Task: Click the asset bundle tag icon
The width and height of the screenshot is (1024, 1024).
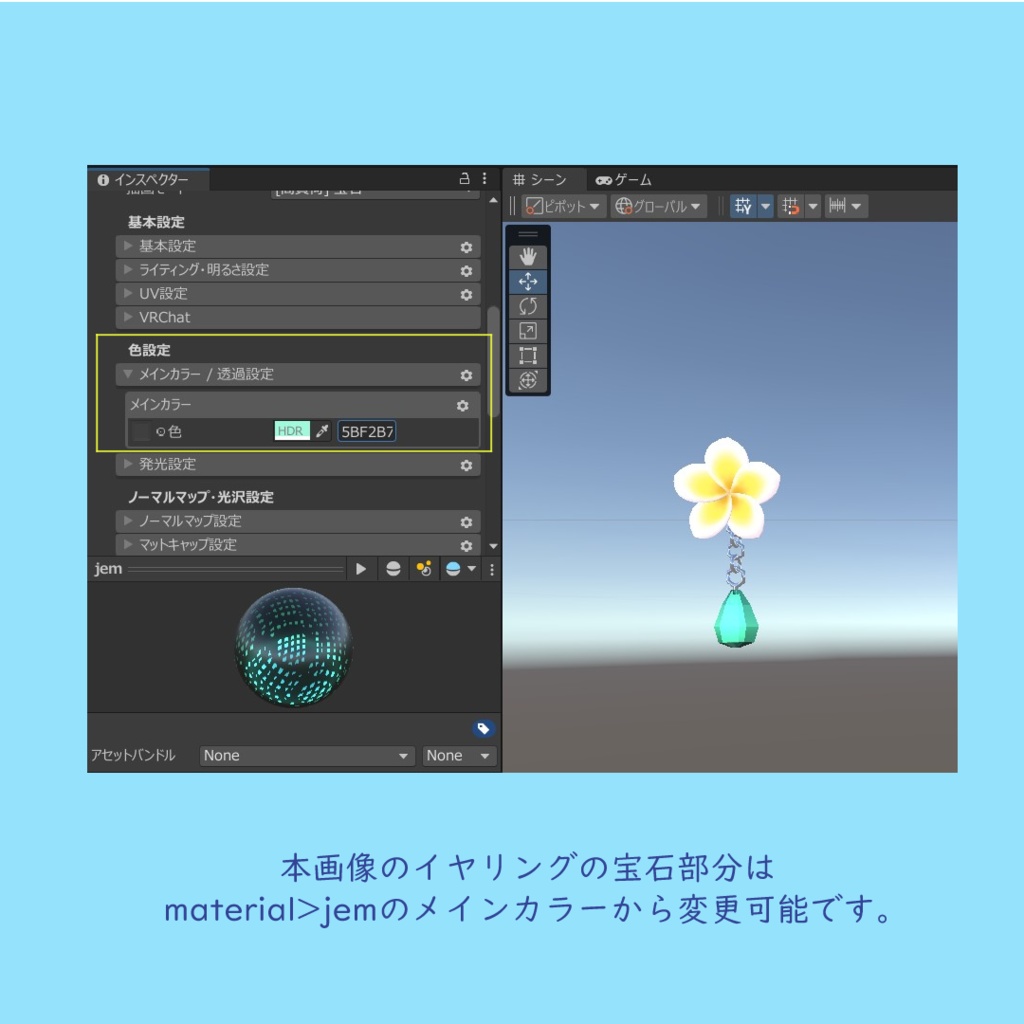Action: pyautogui.click(x=483, y=727)
